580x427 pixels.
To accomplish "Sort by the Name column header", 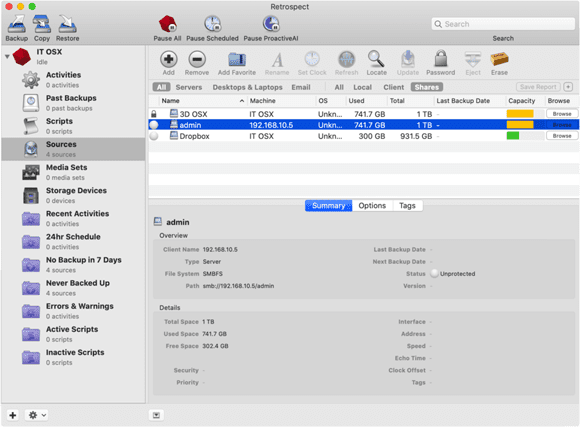I will [202, 101].
